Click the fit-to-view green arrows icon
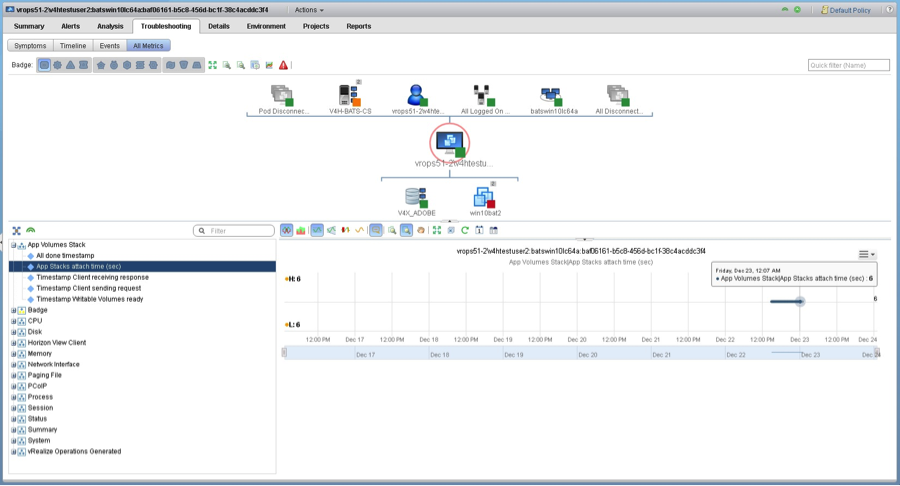This screenshot has height=486, width=900. coord(213,65)
